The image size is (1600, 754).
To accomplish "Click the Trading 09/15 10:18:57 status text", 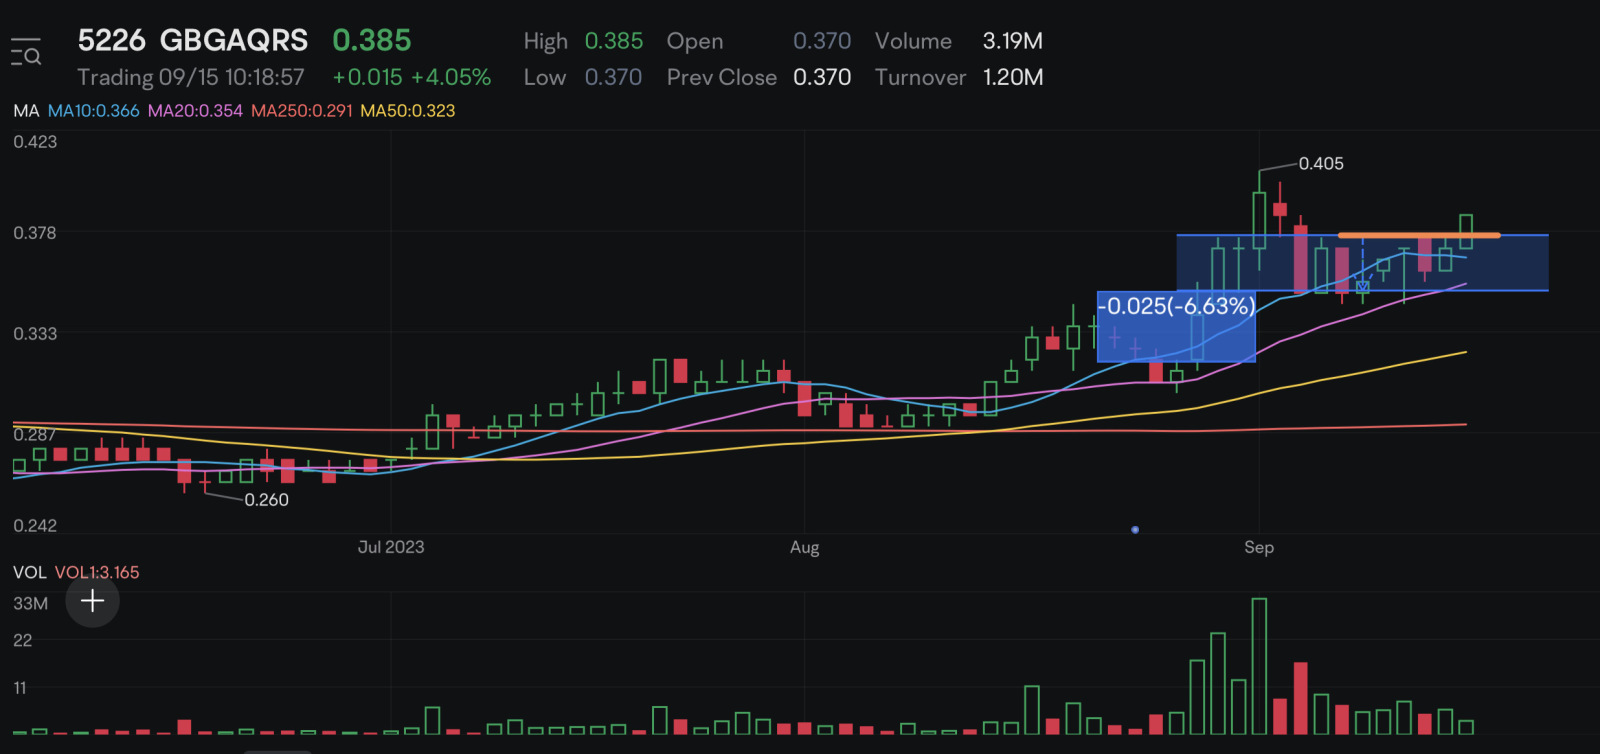I will coord(191,77).
